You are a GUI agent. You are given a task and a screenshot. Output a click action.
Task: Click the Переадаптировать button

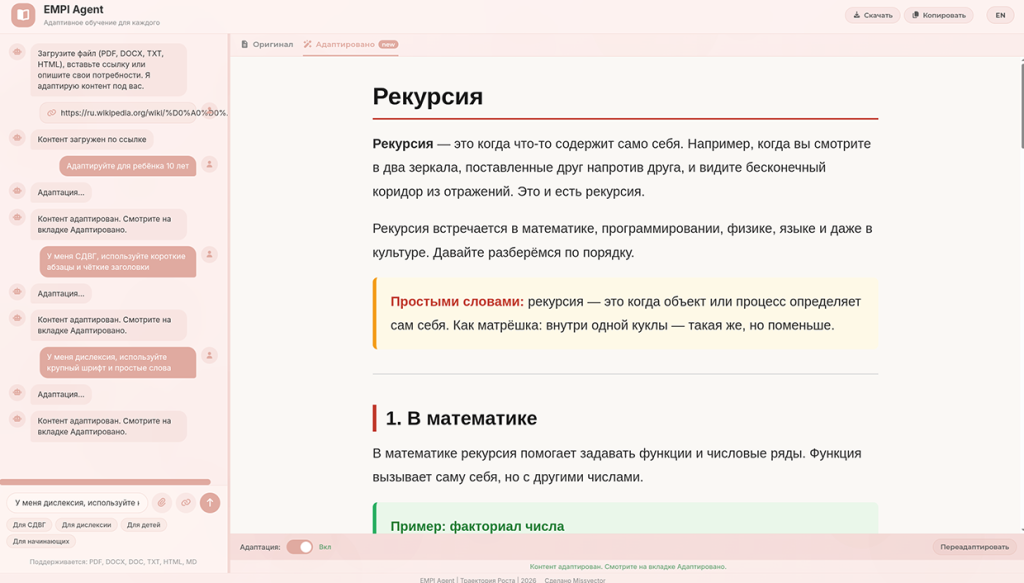click(x=974, y=547)
